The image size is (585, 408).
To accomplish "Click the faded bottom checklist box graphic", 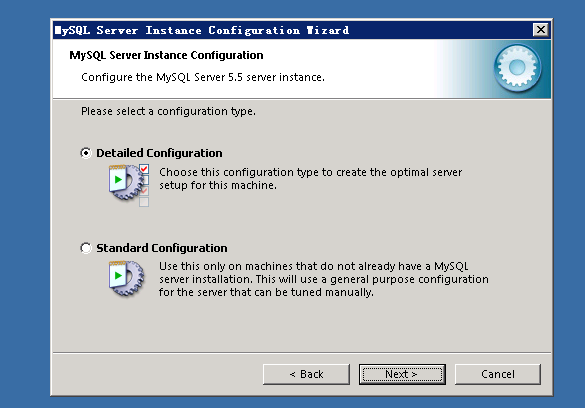I will click(x=144, y=202).
